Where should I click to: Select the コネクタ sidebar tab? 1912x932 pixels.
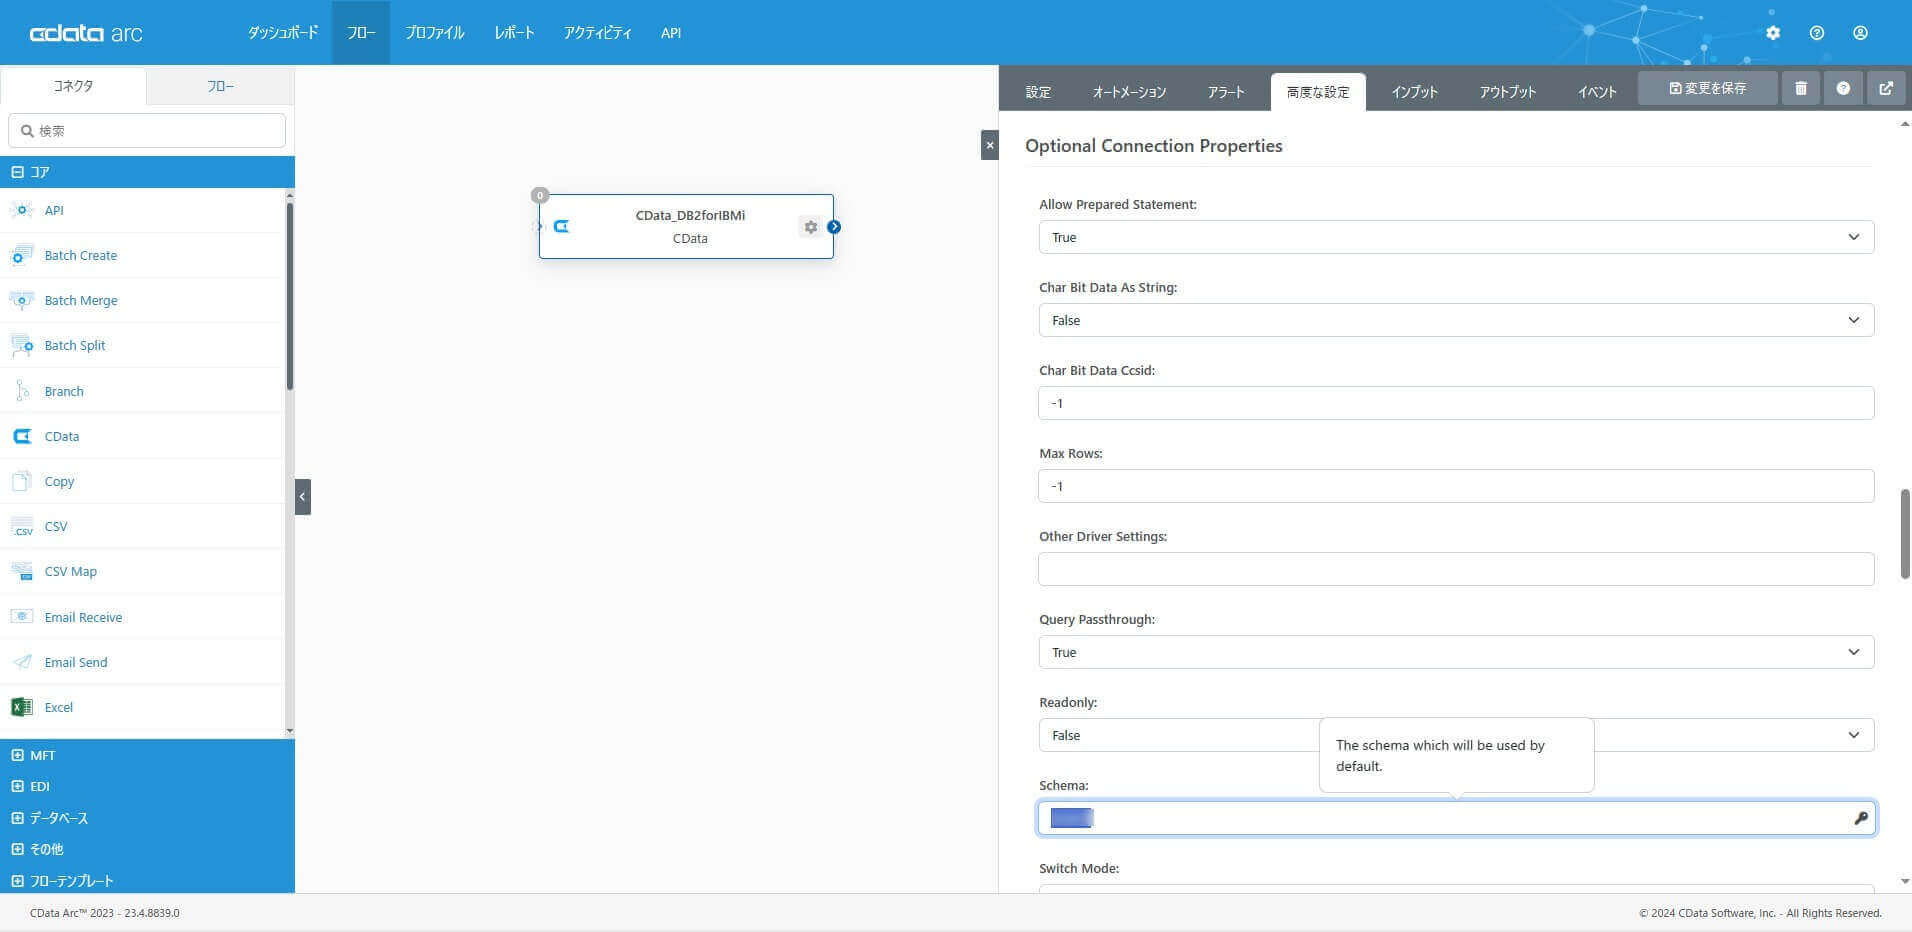73,86
